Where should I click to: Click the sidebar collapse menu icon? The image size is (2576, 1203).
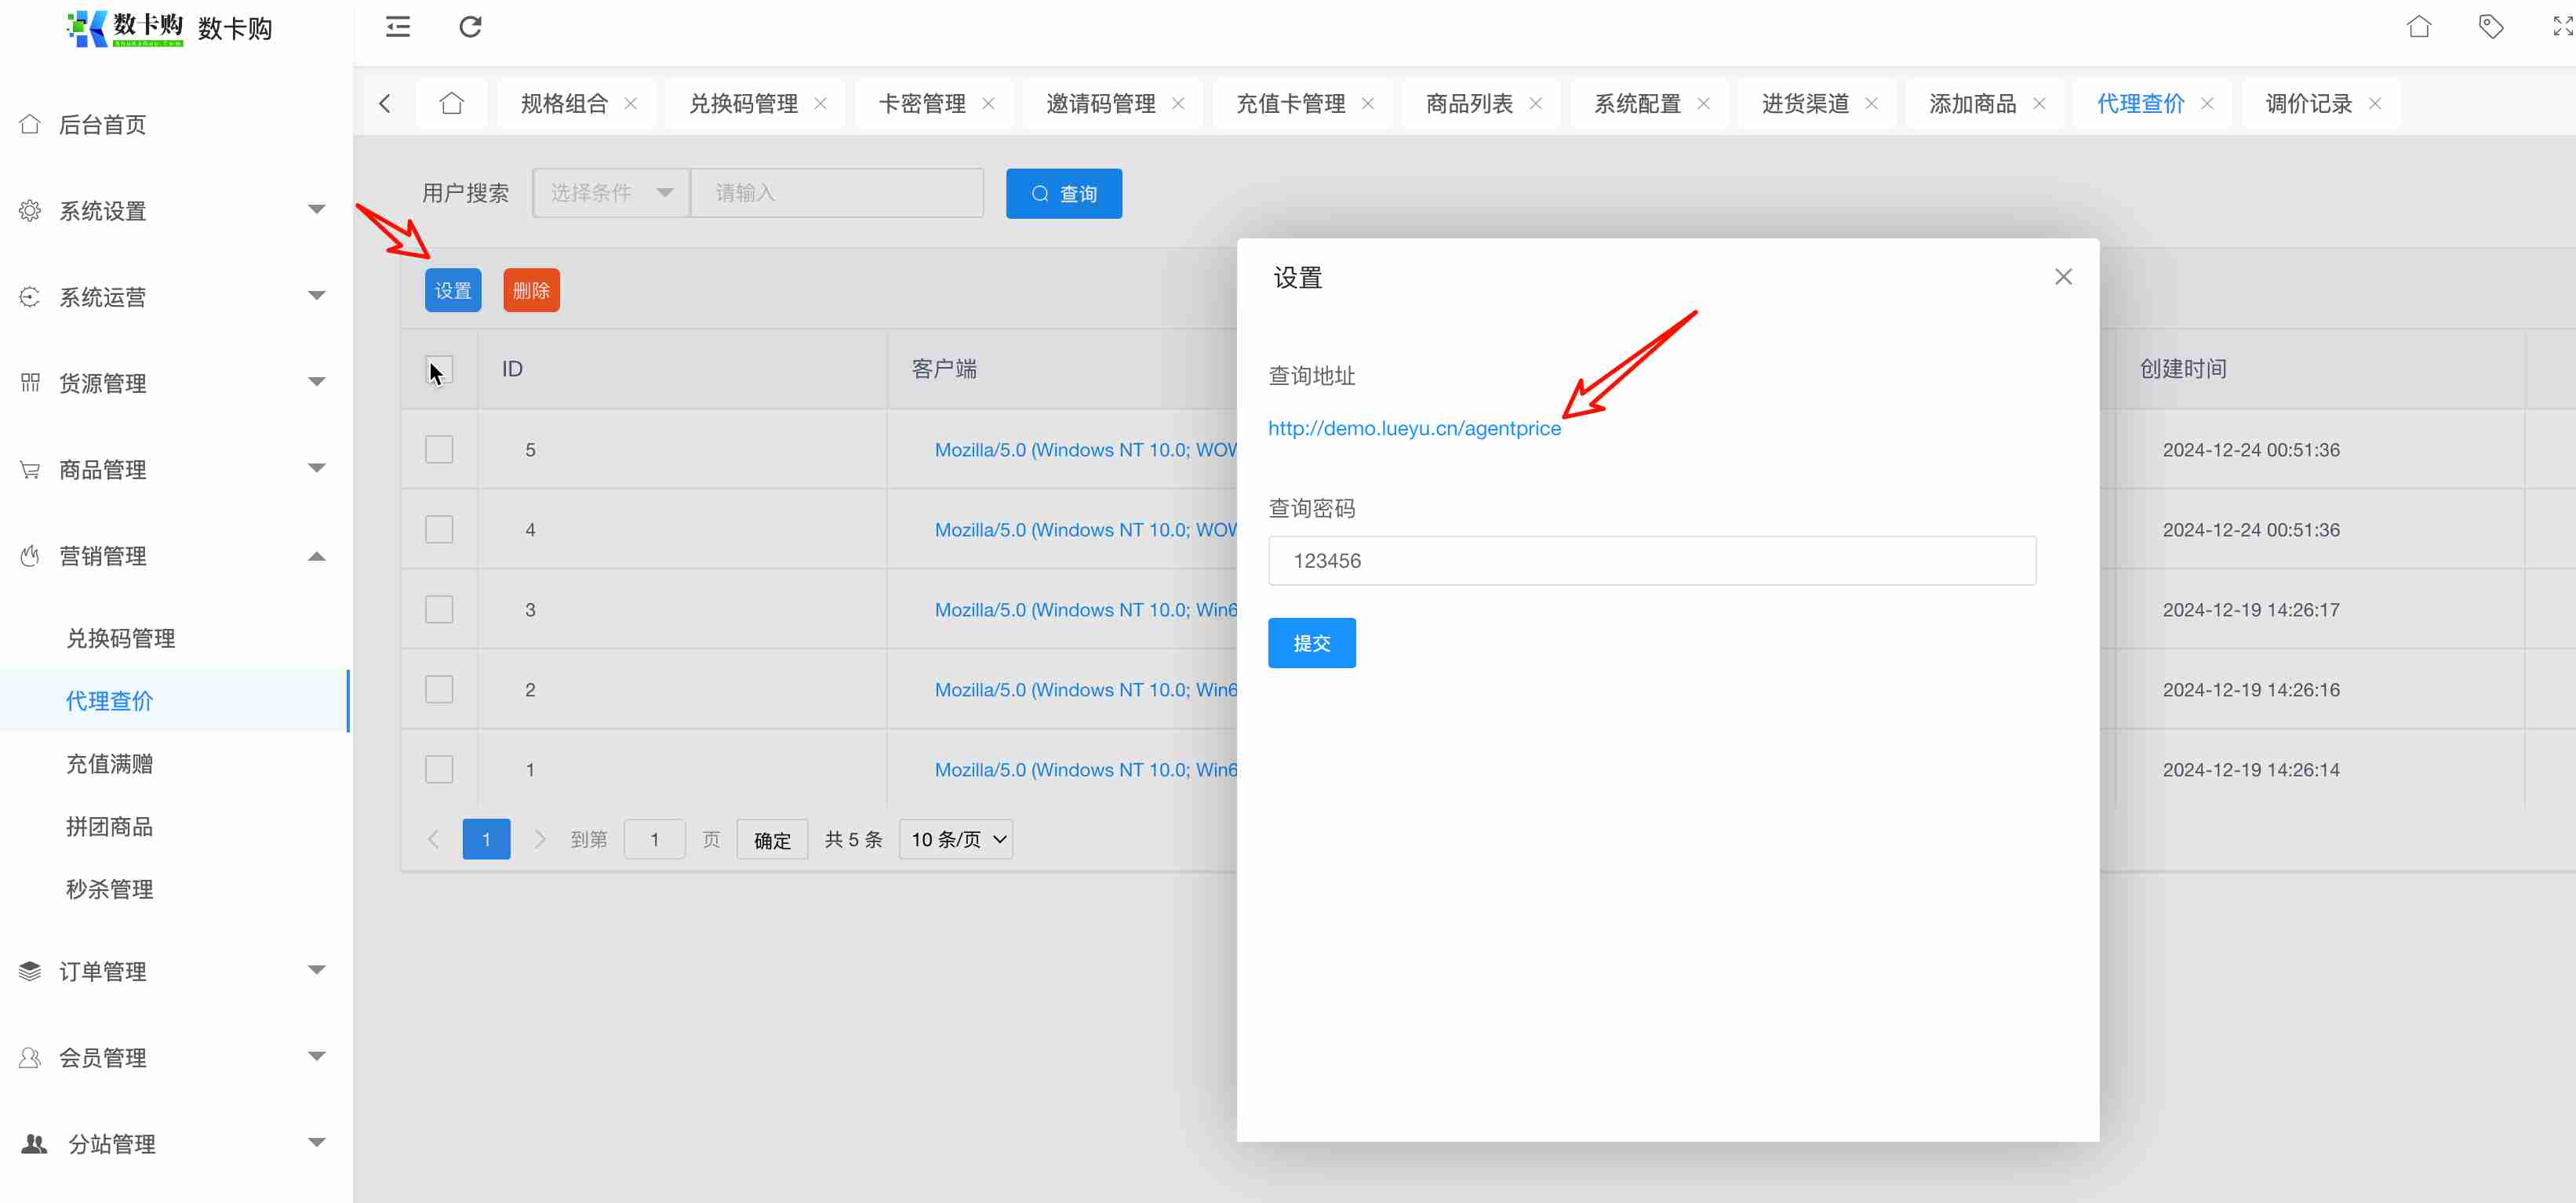coord(398,27)
